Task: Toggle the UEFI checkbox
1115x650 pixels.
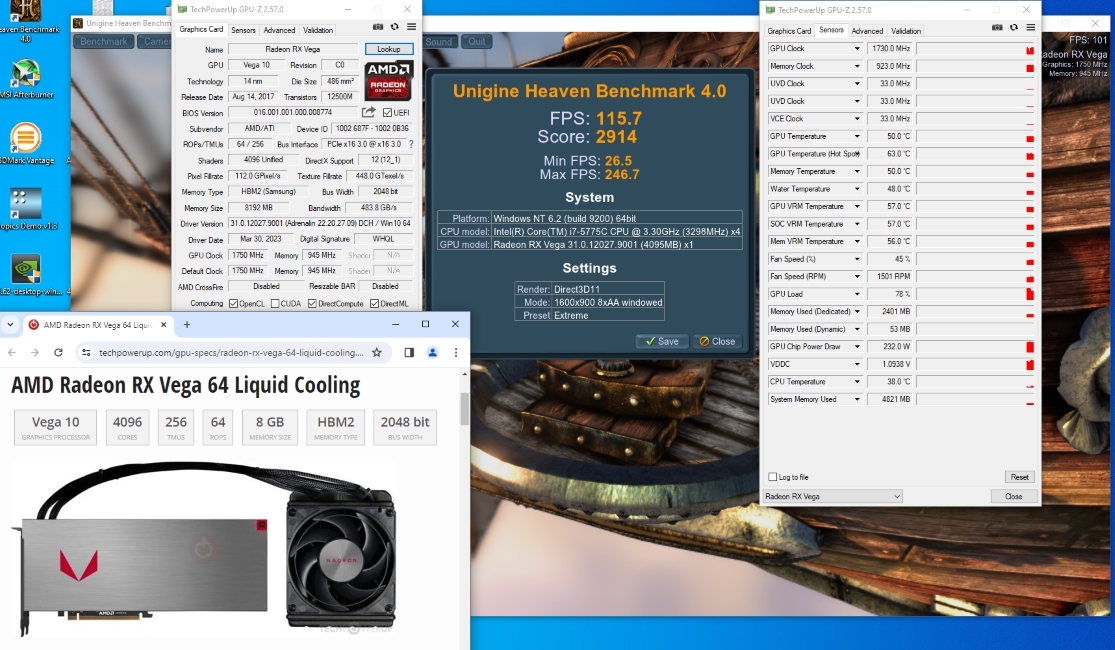Action: click(x=387, y=112)
